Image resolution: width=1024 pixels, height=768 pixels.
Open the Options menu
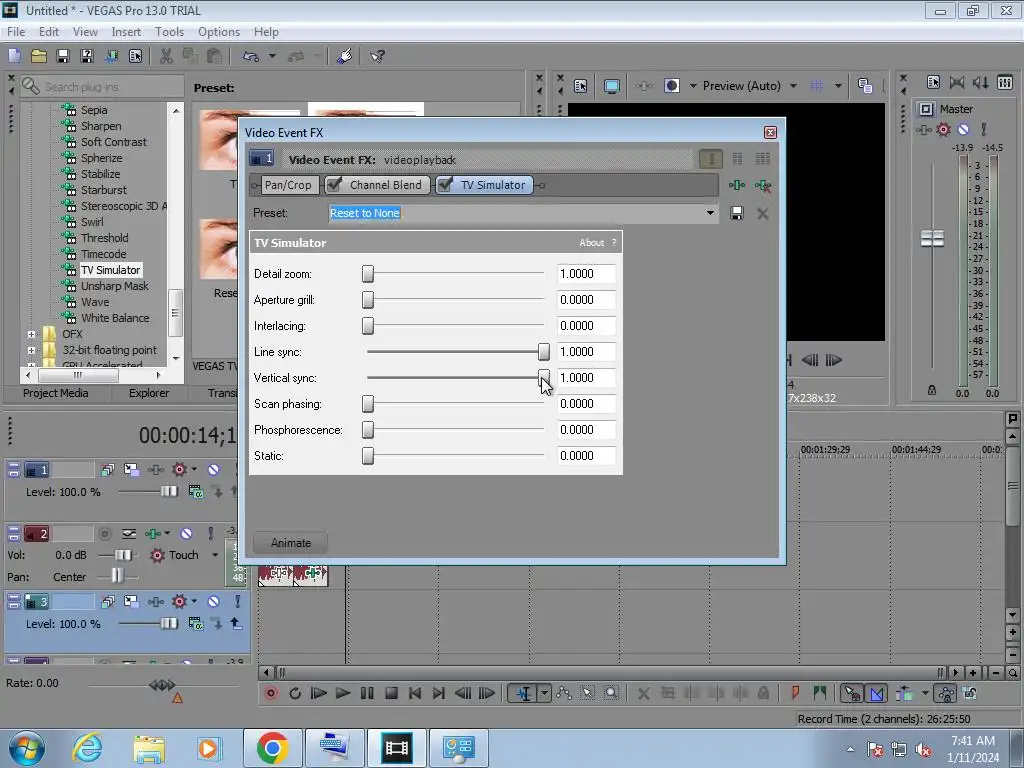(x=219, y=32)
